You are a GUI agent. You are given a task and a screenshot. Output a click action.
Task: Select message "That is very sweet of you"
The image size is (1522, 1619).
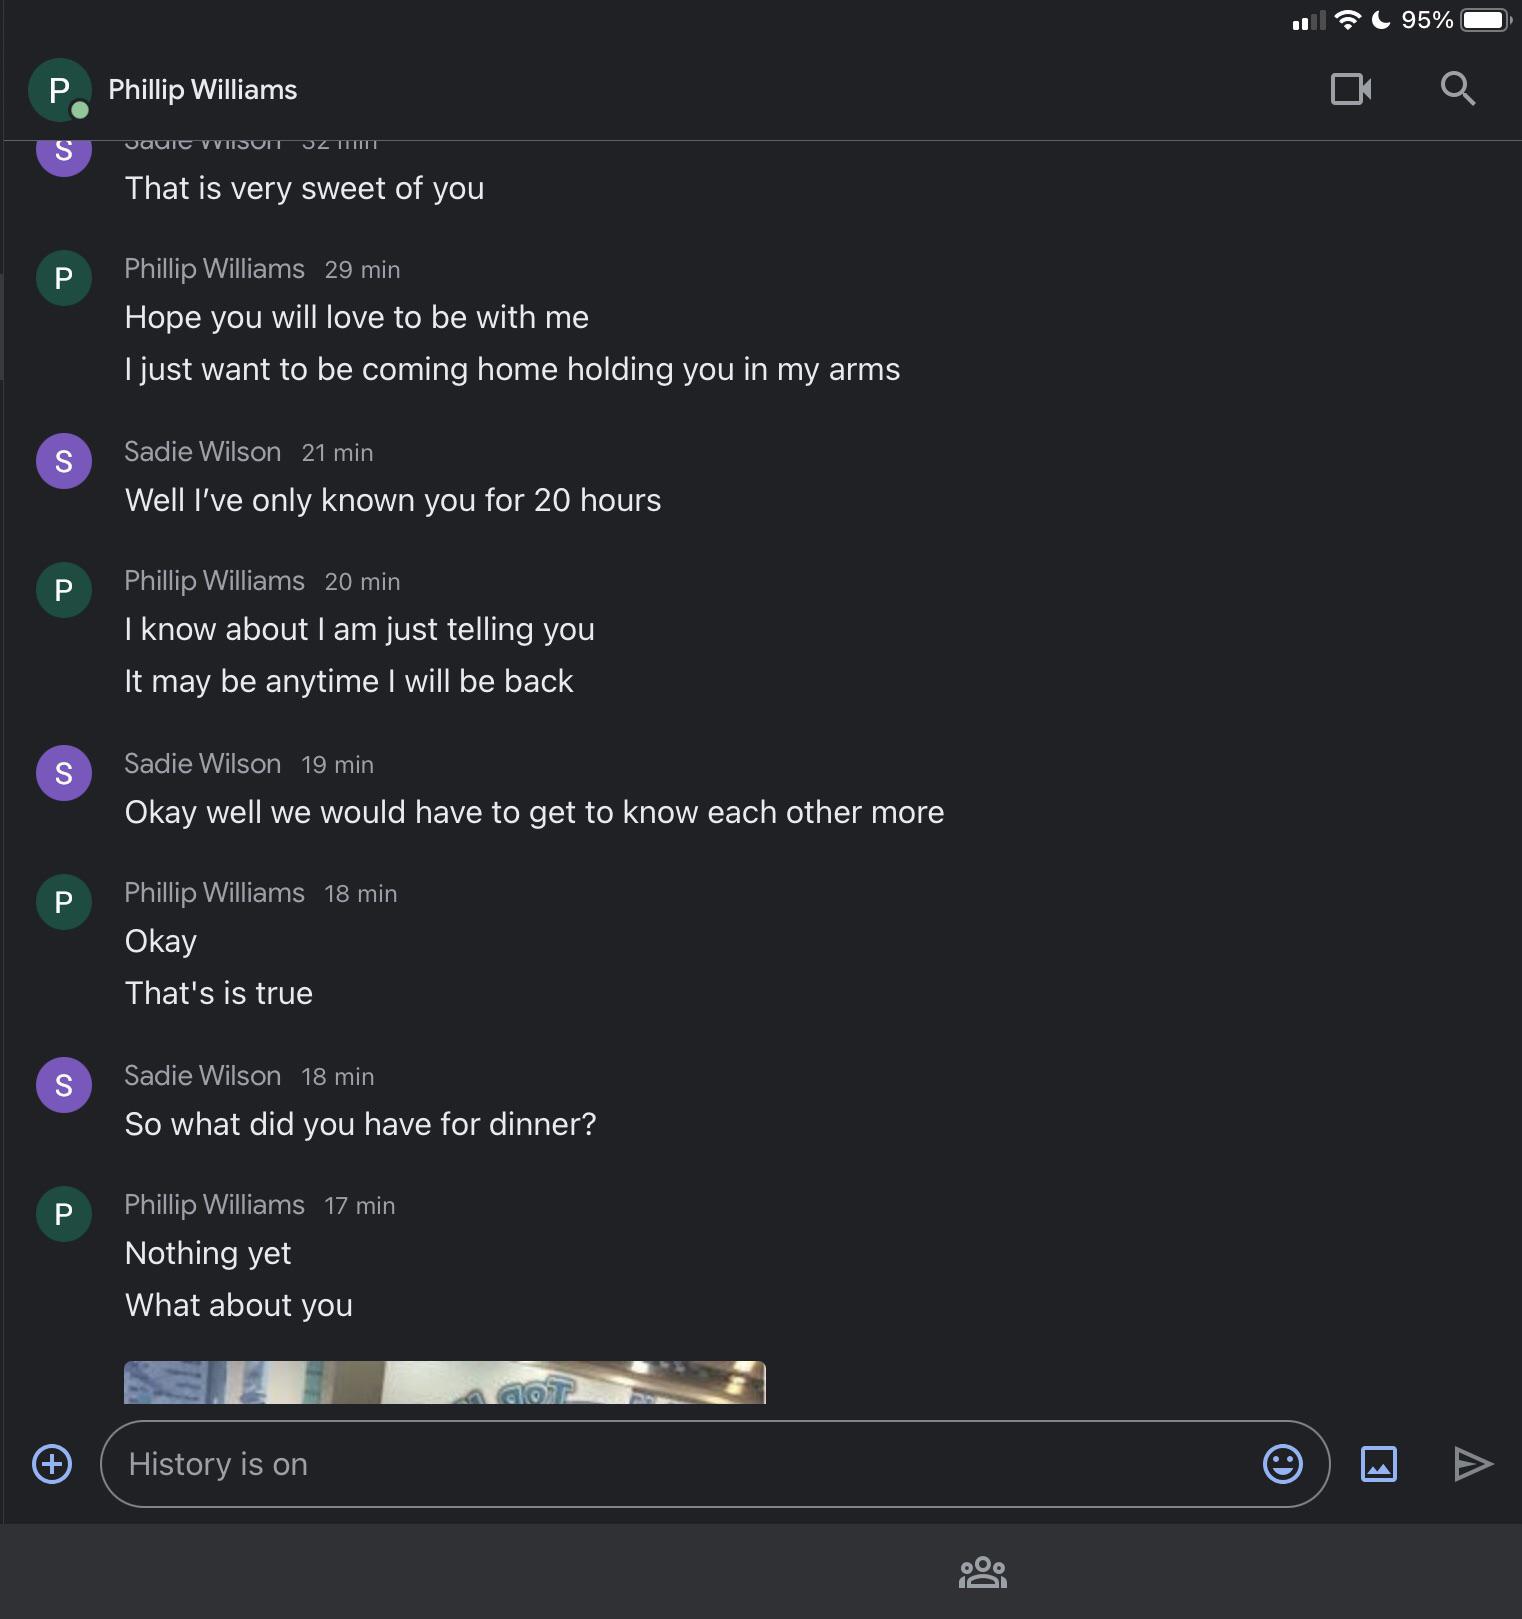(304, 188)
